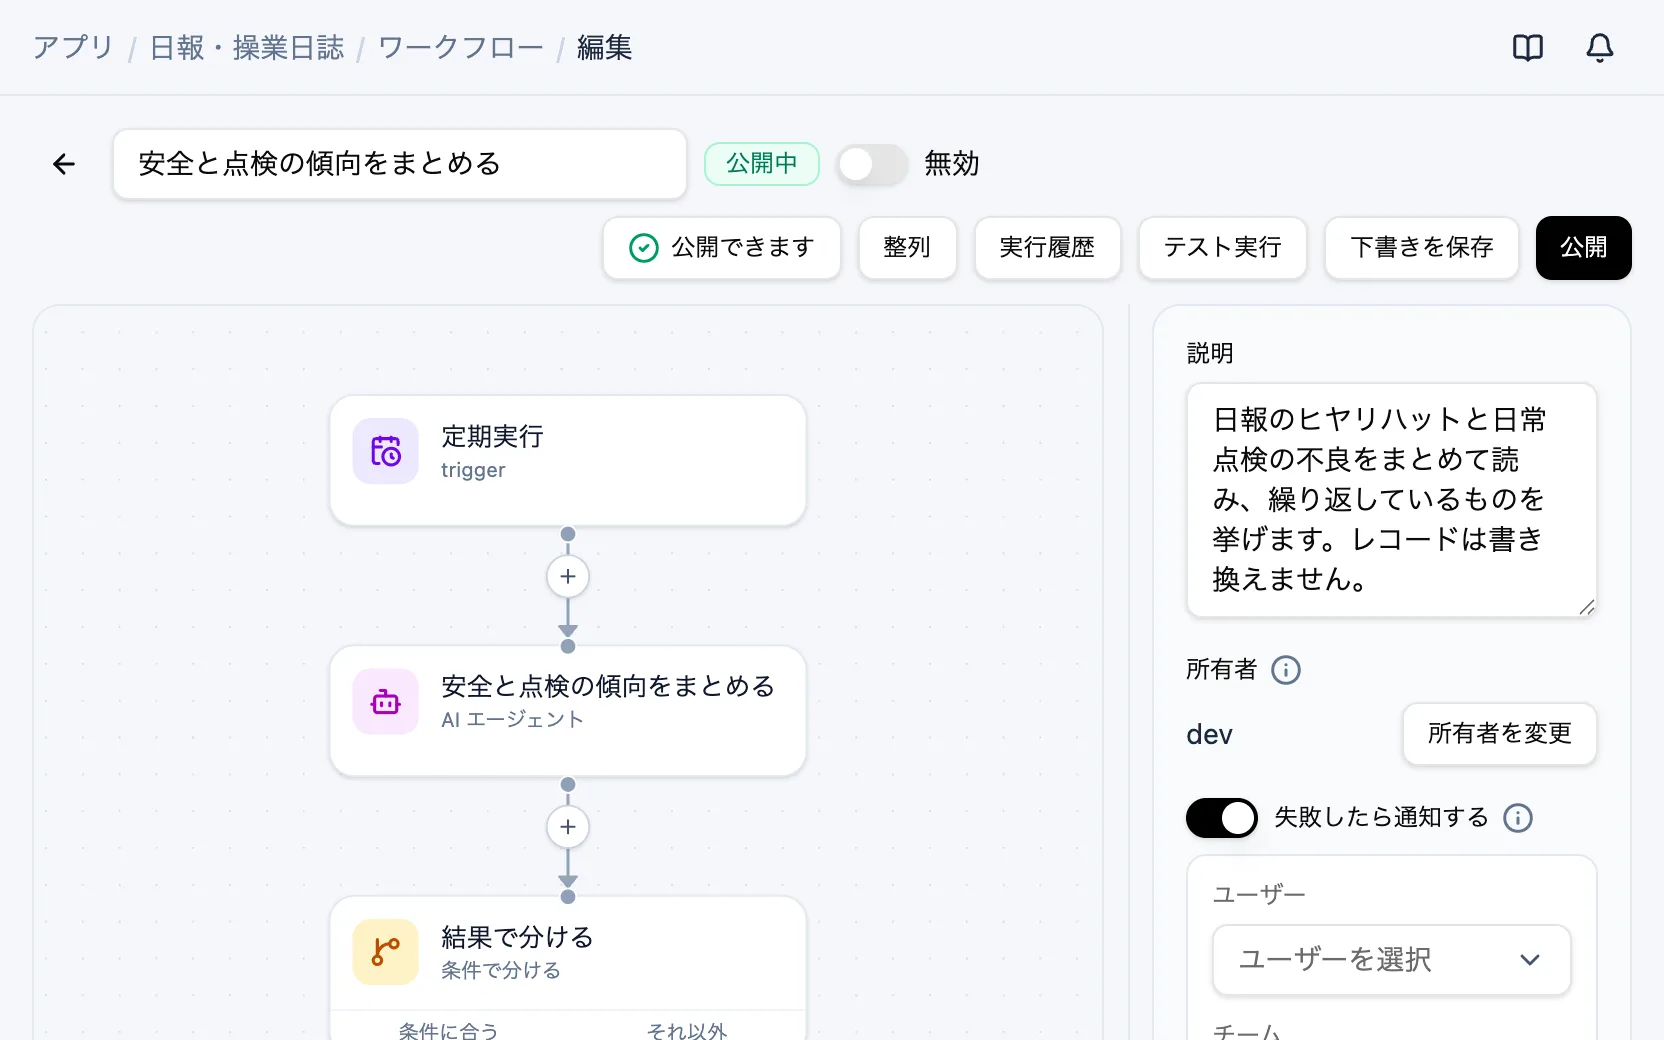1664x1040 pixels.
Task: Click the 結果で分ける branch icon
Action: [x=386, y=952]
